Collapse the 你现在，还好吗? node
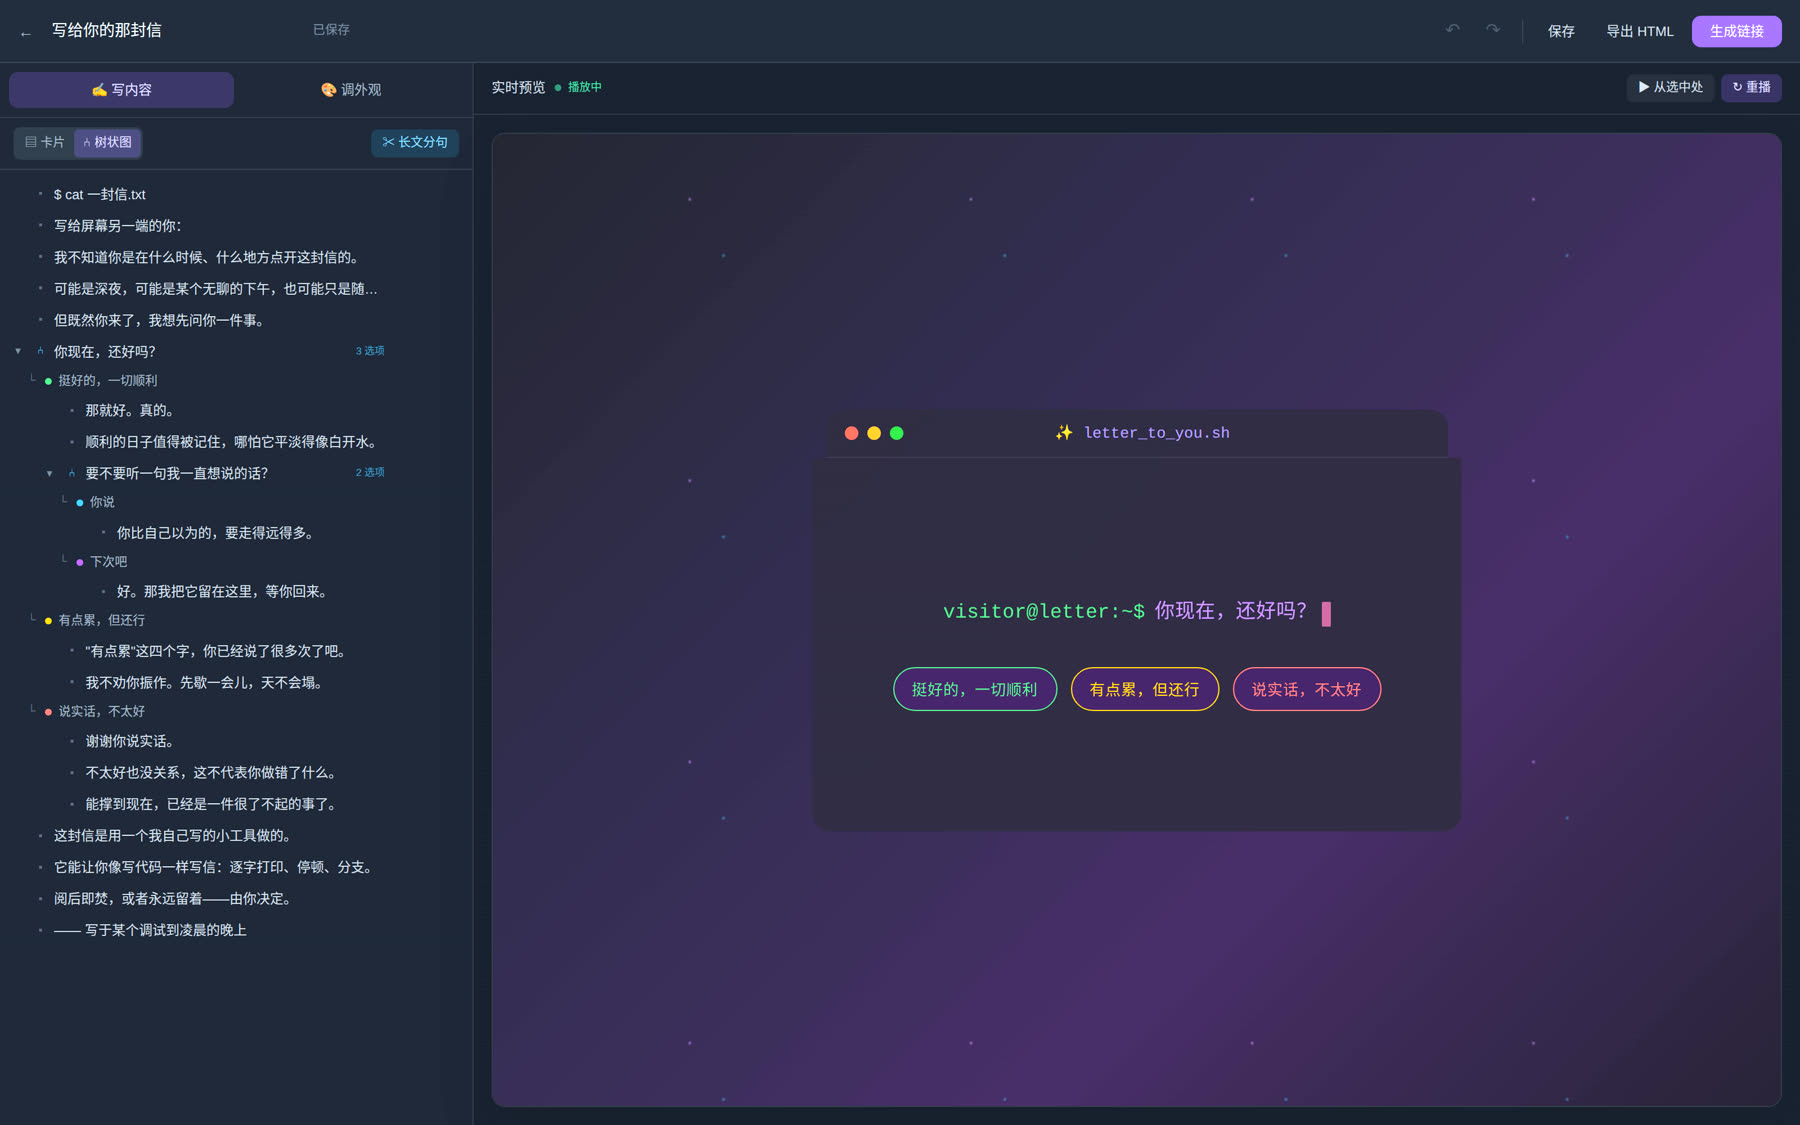1800x1125 pixels. click(18, 351)
